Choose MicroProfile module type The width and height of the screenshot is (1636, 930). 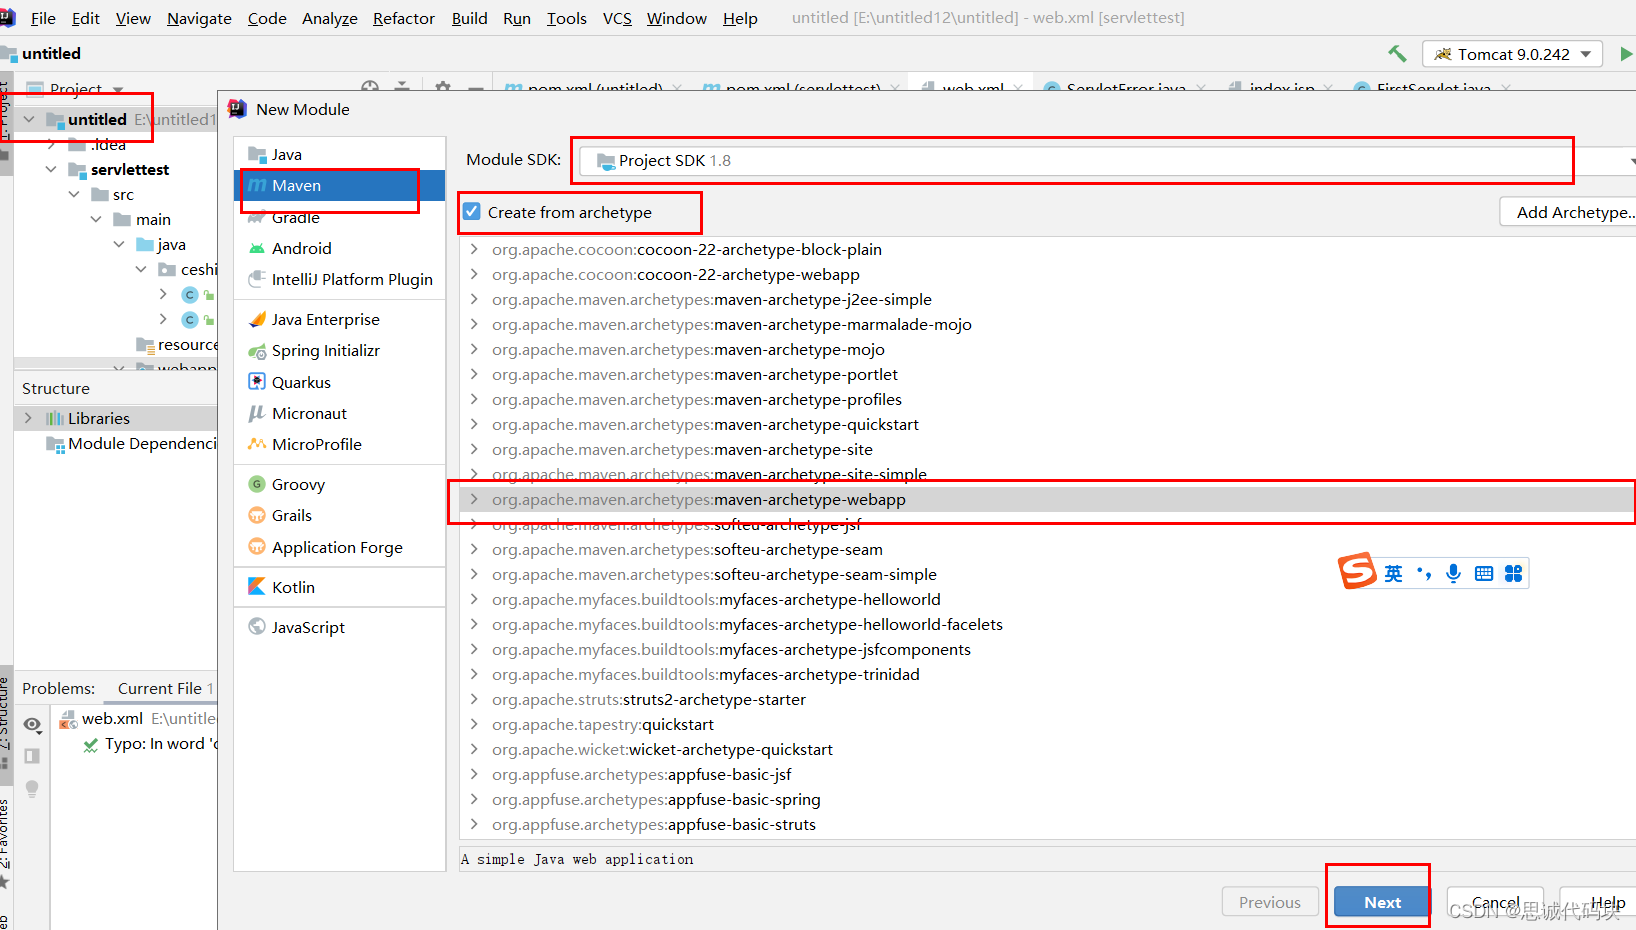pos(340,444)
